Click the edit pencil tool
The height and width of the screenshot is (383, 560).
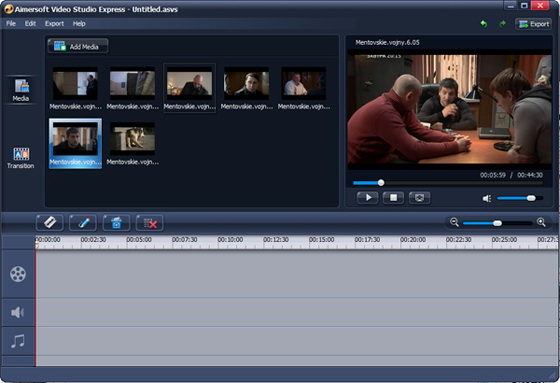pos(83,223)
